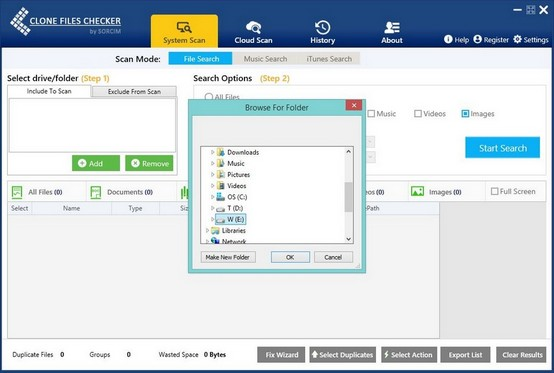This screenshot has width=554, height=373.
Task: Click the folder tree scrollbar thumb
Action: [348, 197]
